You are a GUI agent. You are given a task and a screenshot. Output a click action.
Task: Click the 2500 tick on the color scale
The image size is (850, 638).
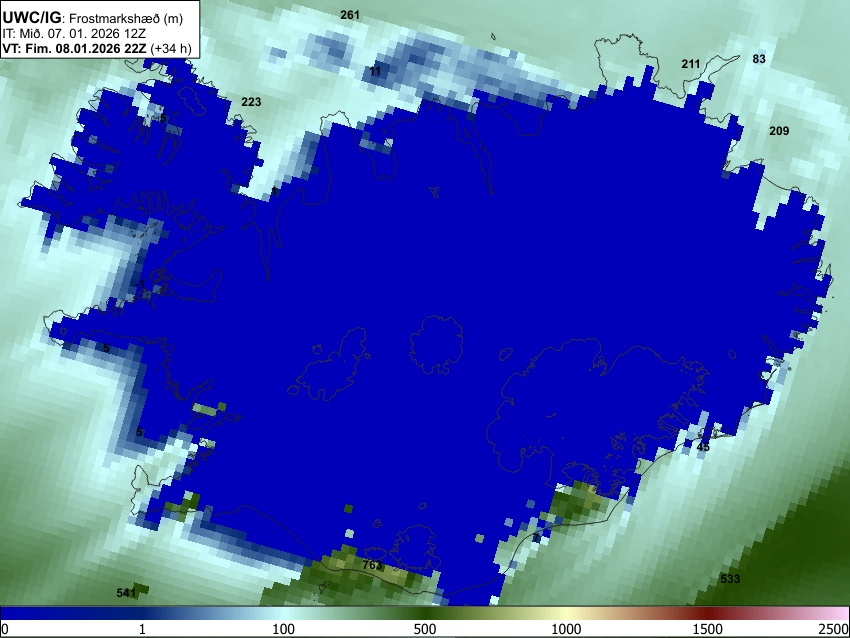click(x=834, y=629)
